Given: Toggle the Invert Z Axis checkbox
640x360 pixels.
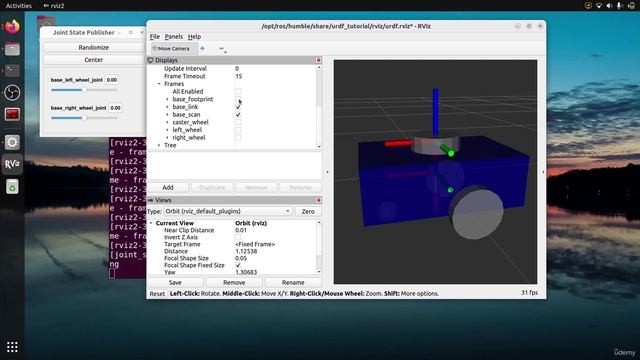Looking at the screenshot, I should point(238,237).
